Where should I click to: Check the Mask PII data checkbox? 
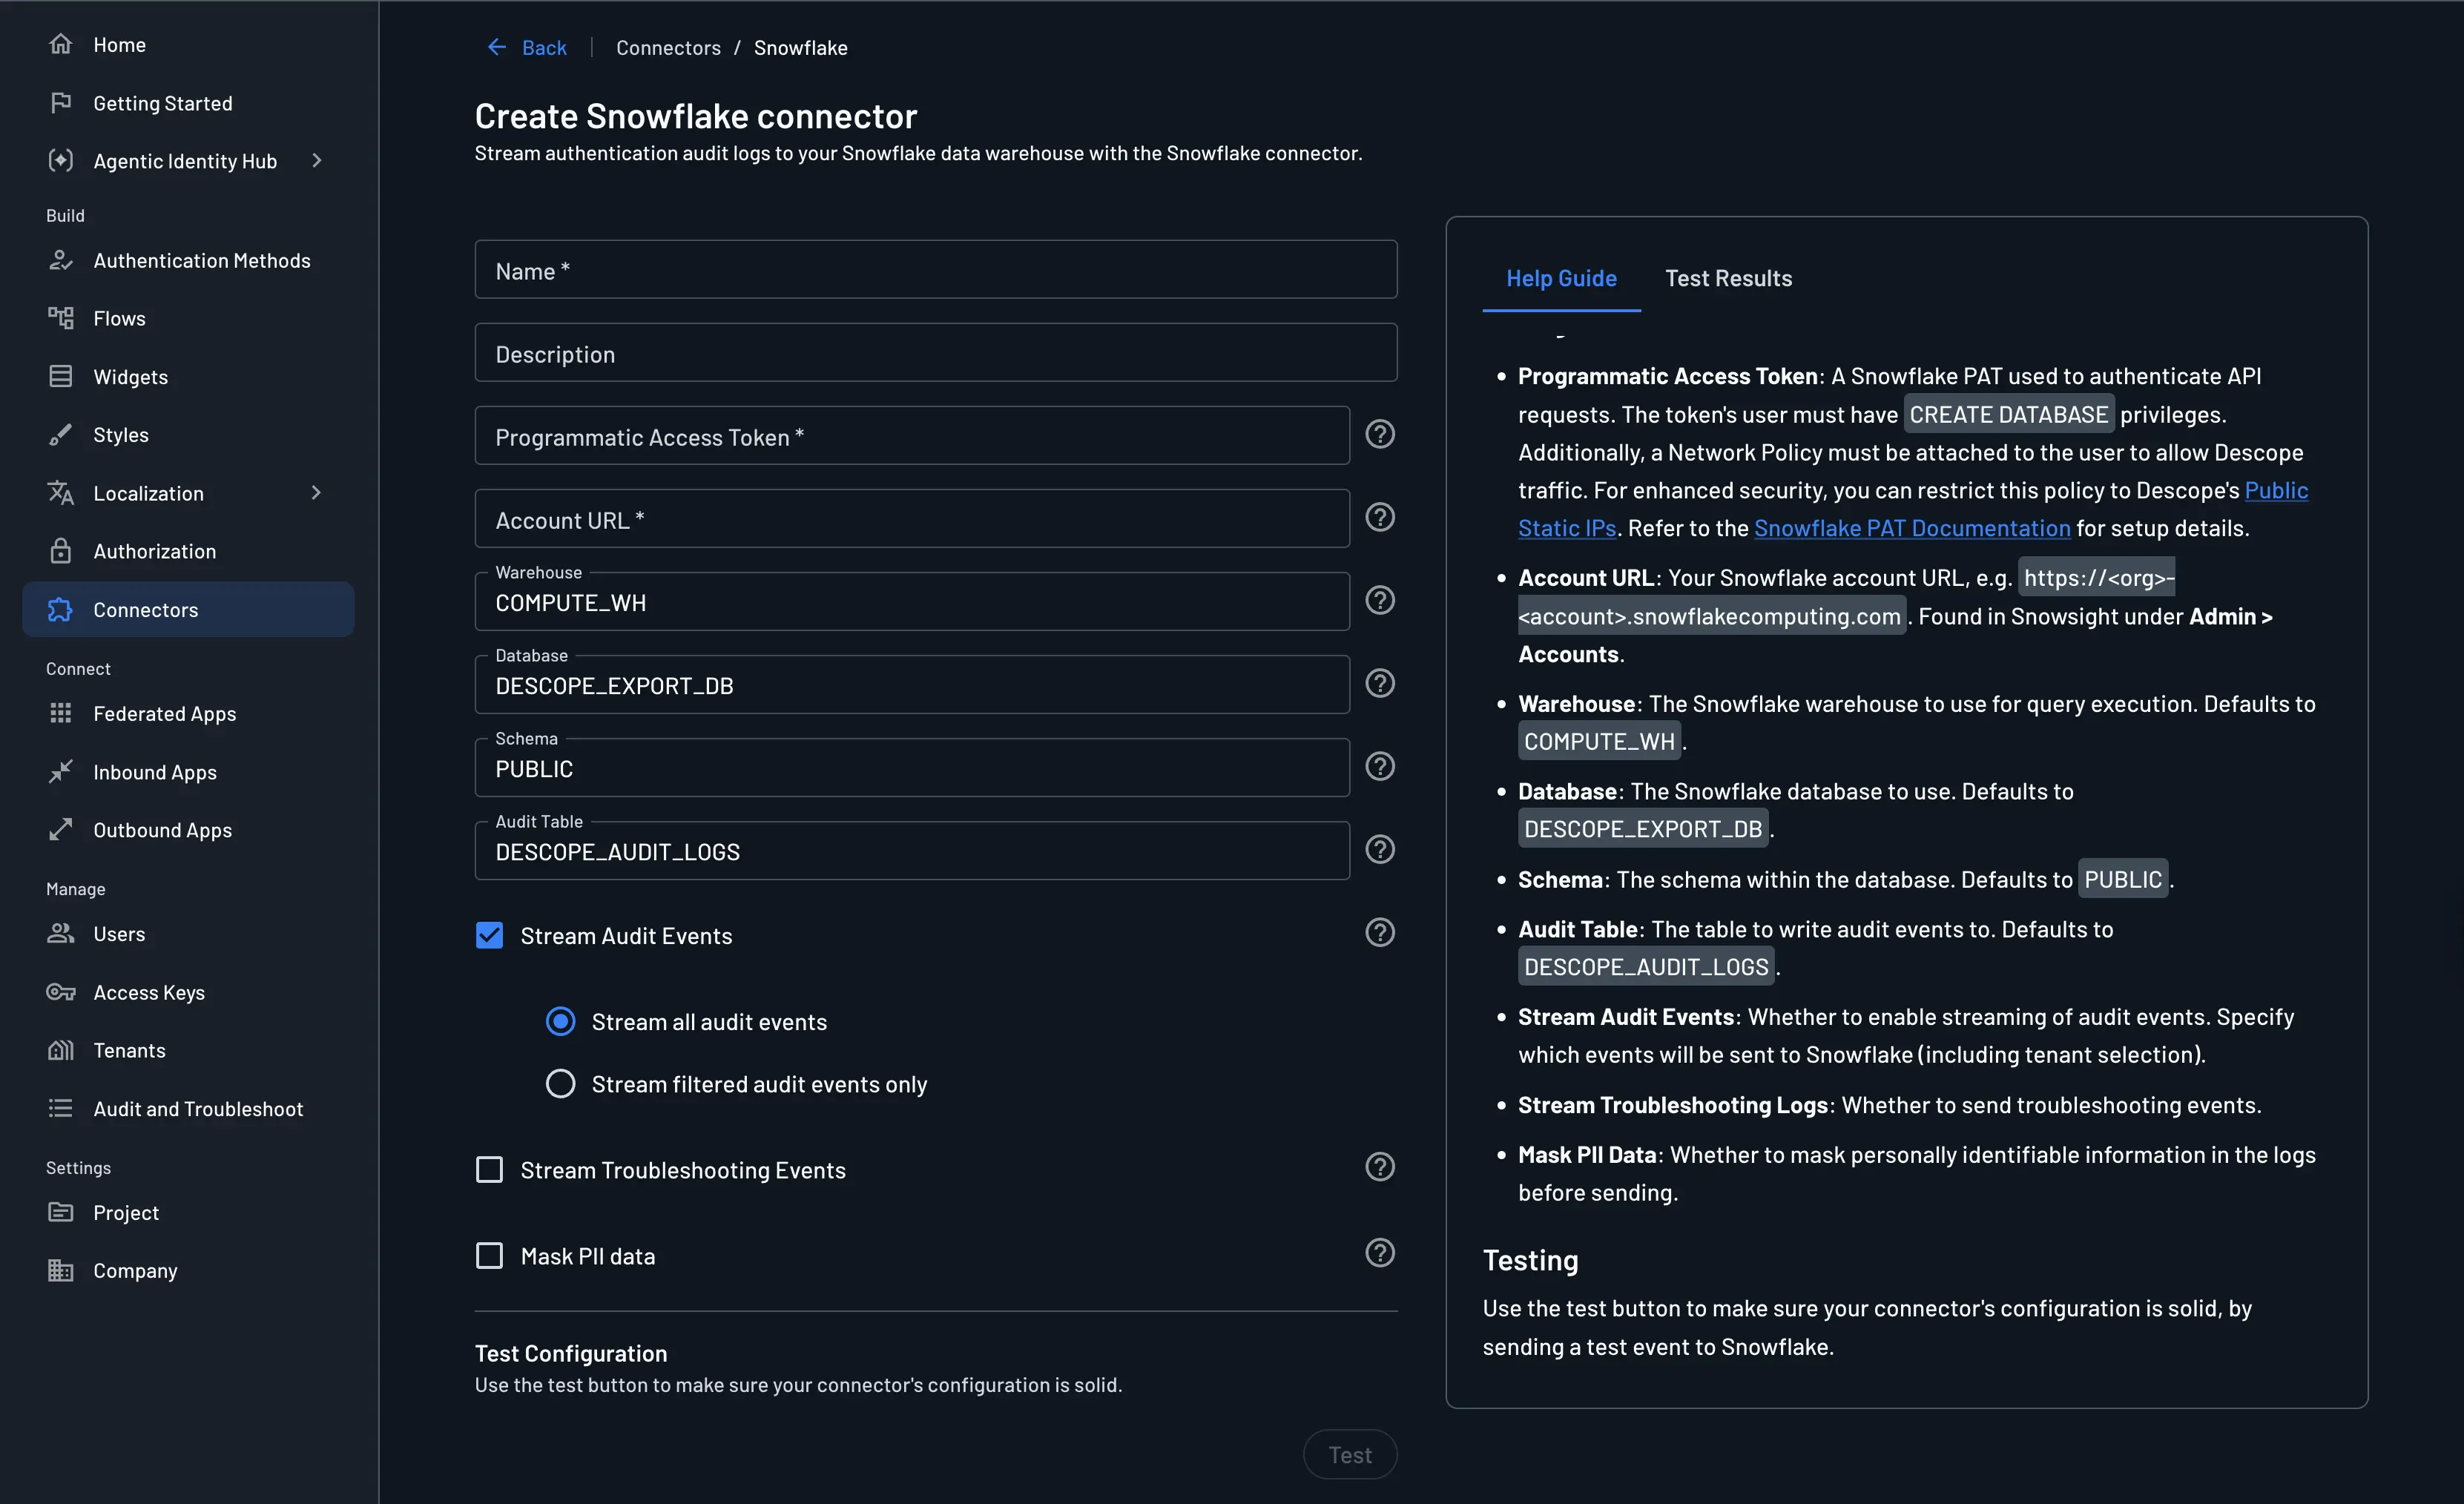coord(489,1255)
